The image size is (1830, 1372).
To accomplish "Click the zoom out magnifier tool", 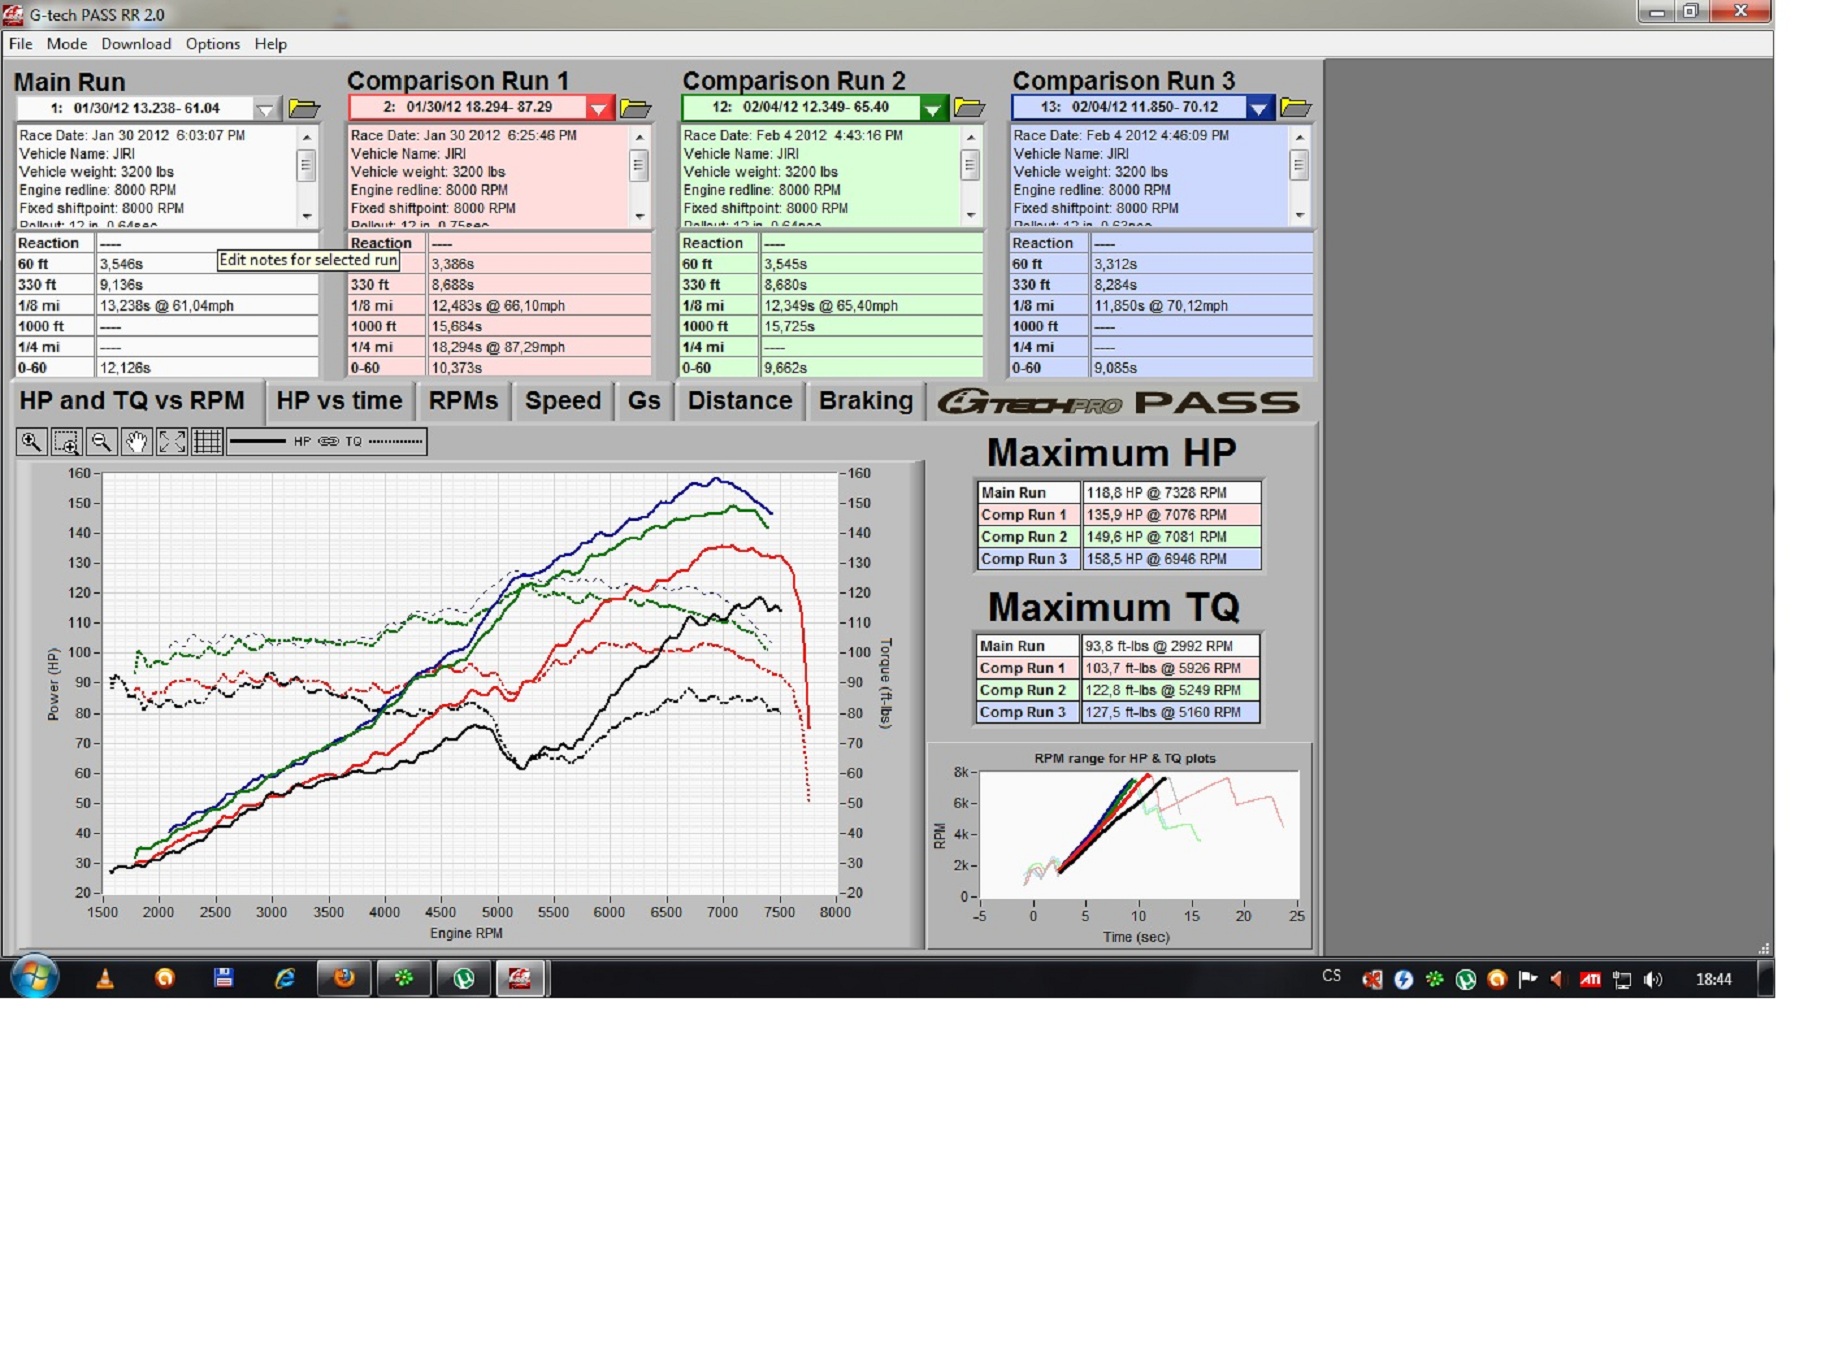I will point(101,441).
